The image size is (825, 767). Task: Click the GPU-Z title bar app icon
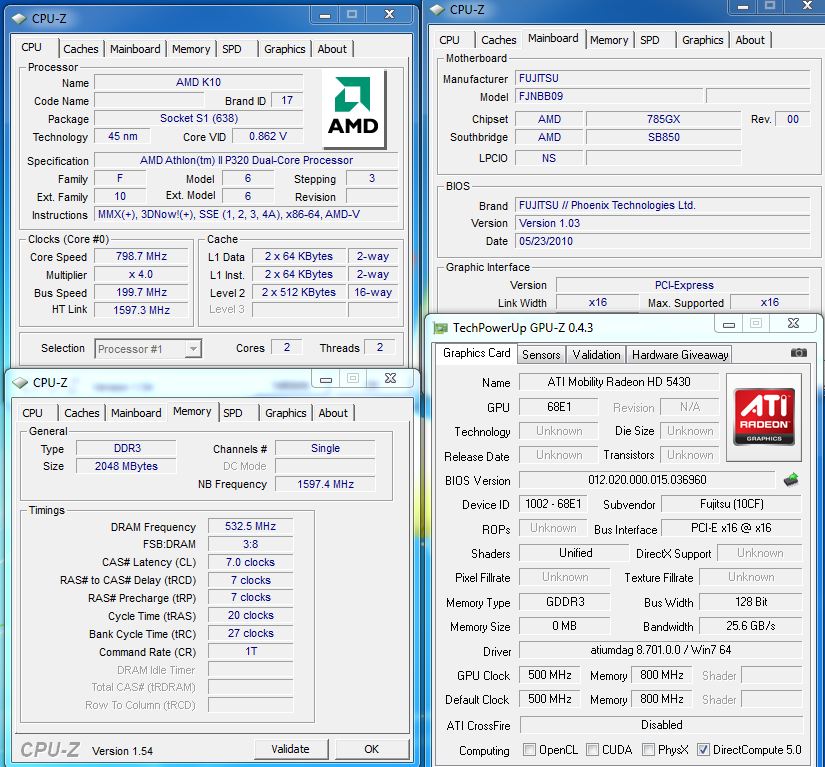(440, 328)
